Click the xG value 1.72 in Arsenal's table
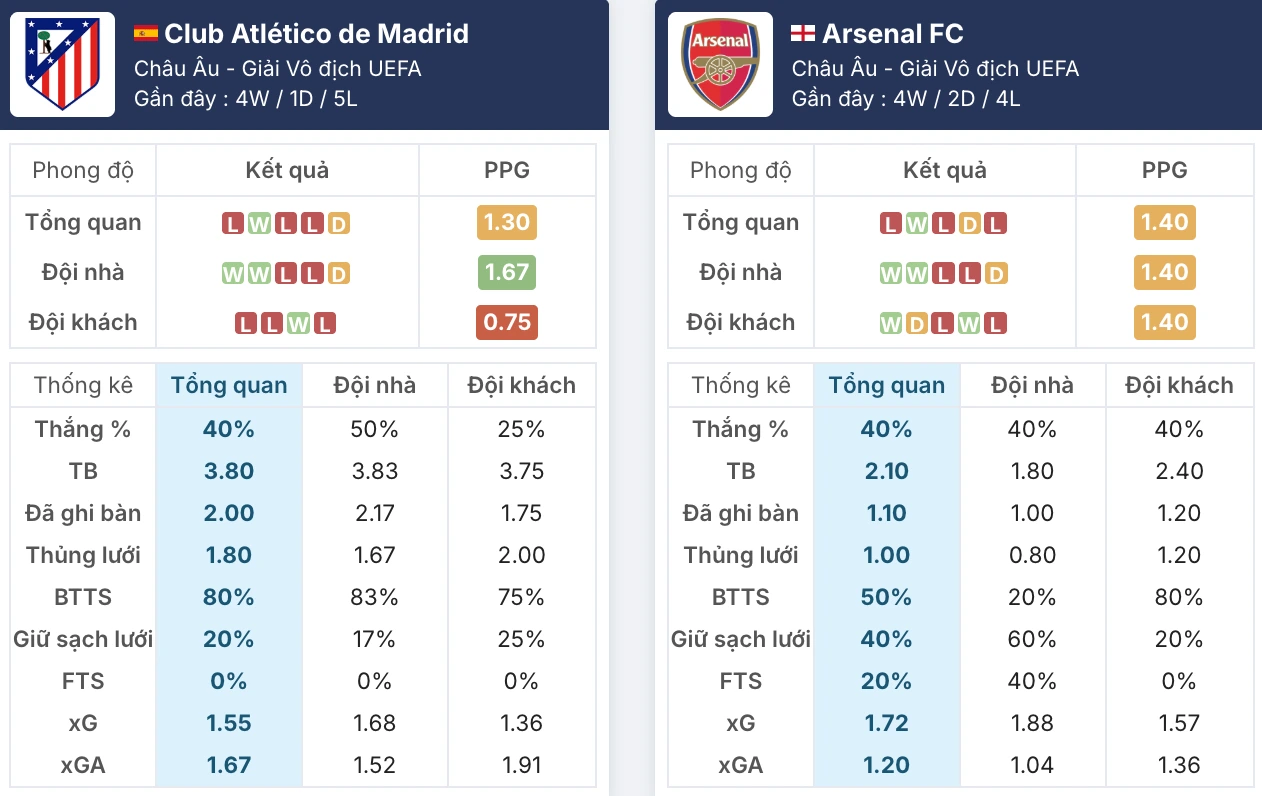This screenshot has width=1262, height=796. click(886, 723)
